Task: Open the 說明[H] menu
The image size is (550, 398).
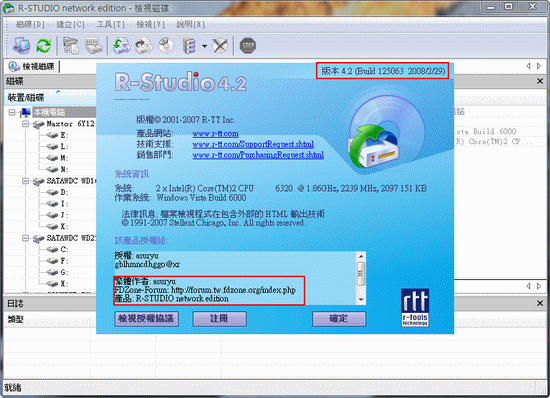Action: pyautogui.click(x=190, y=24)
